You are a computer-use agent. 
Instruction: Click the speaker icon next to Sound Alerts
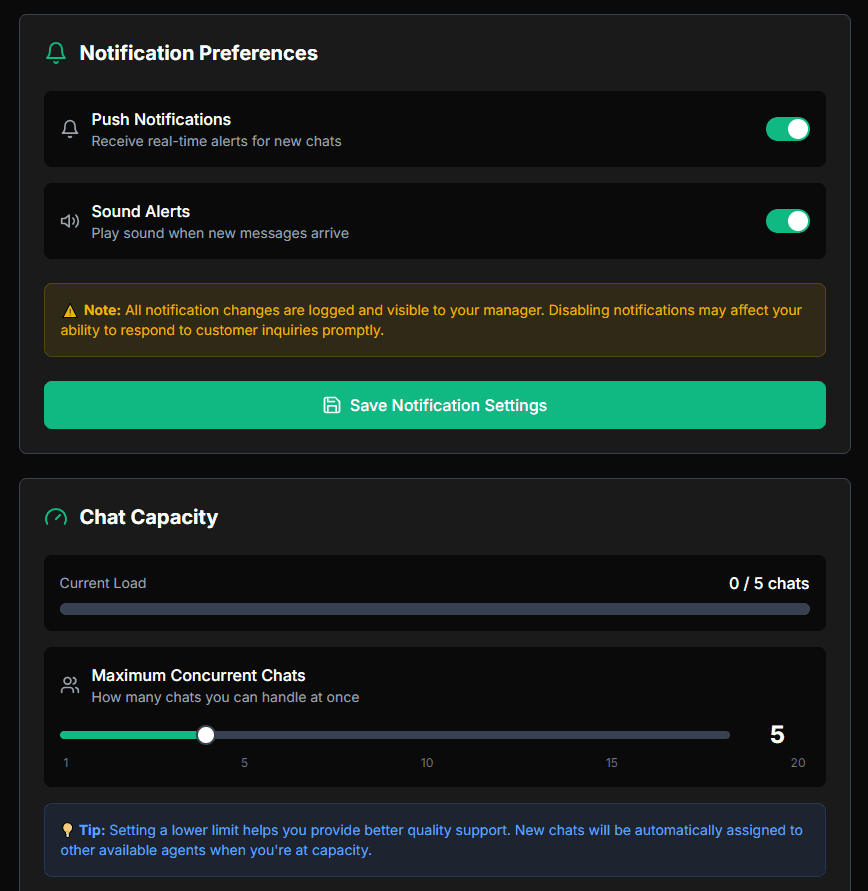coord(70,221)
